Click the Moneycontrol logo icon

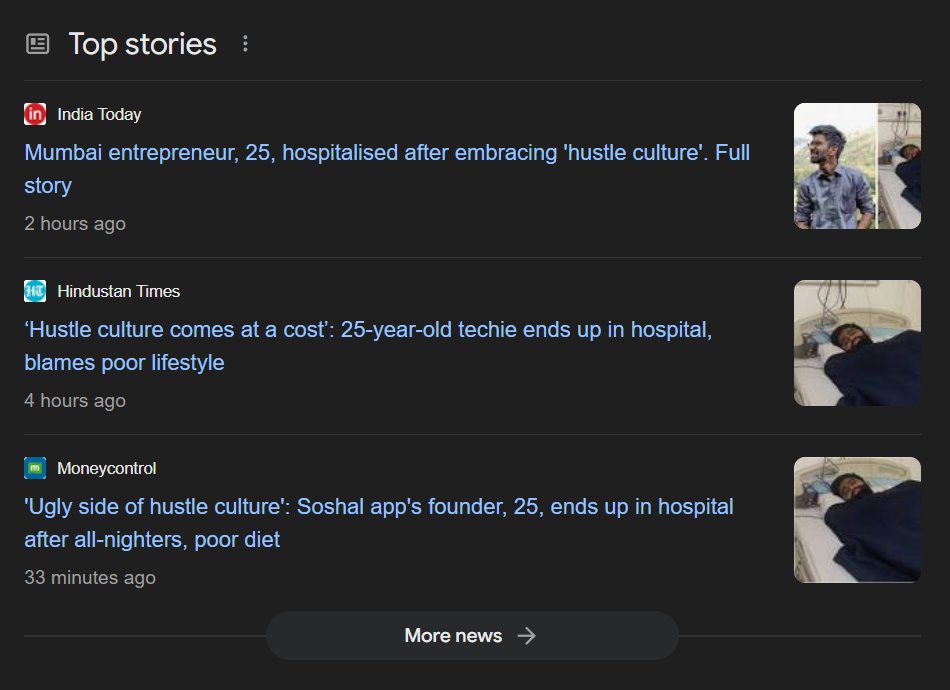point(35,468)
